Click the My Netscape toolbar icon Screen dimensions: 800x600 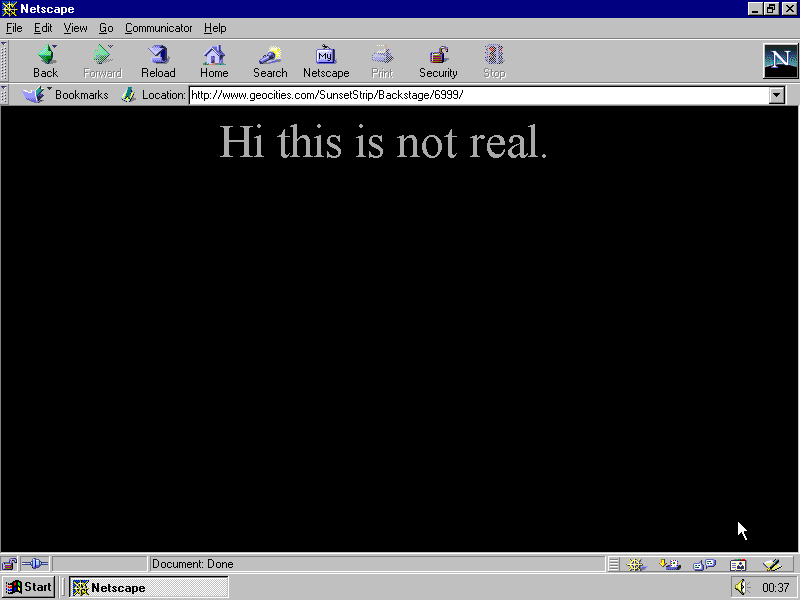tap(326, 61)
